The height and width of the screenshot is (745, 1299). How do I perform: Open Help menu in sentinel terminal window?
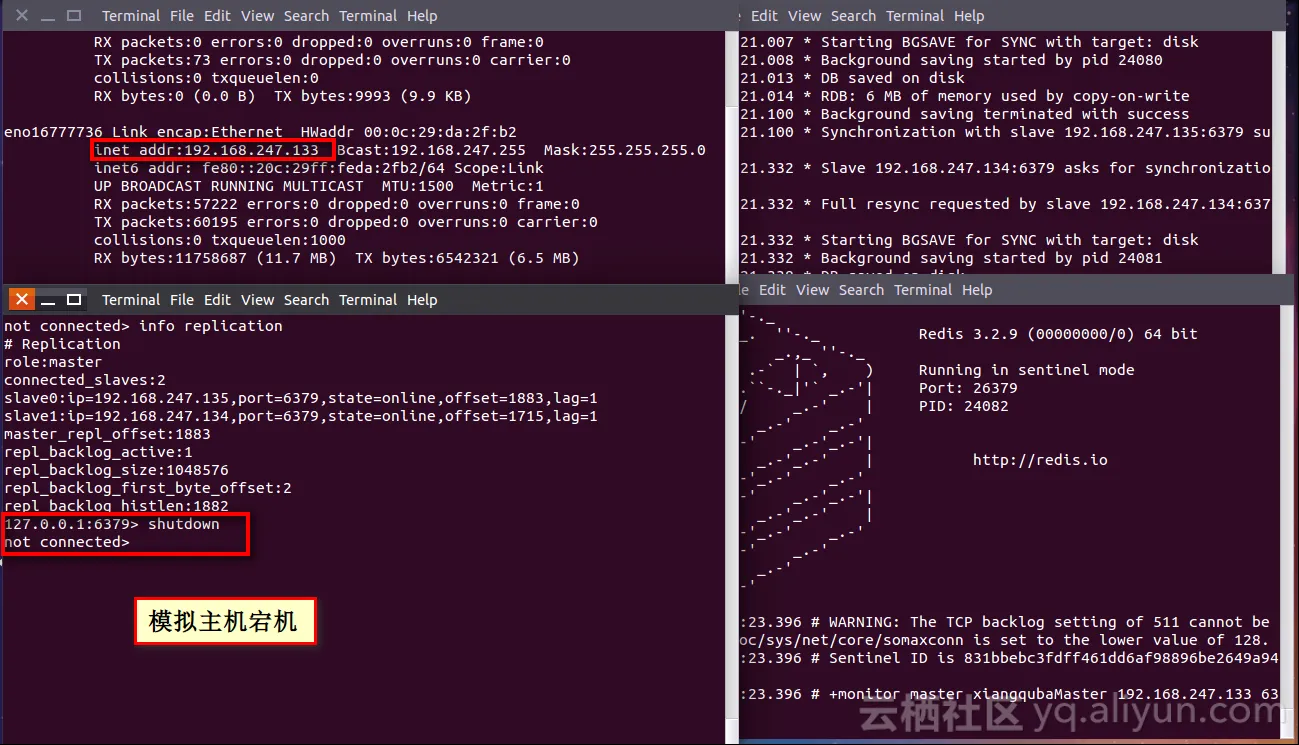coord(977,290)
